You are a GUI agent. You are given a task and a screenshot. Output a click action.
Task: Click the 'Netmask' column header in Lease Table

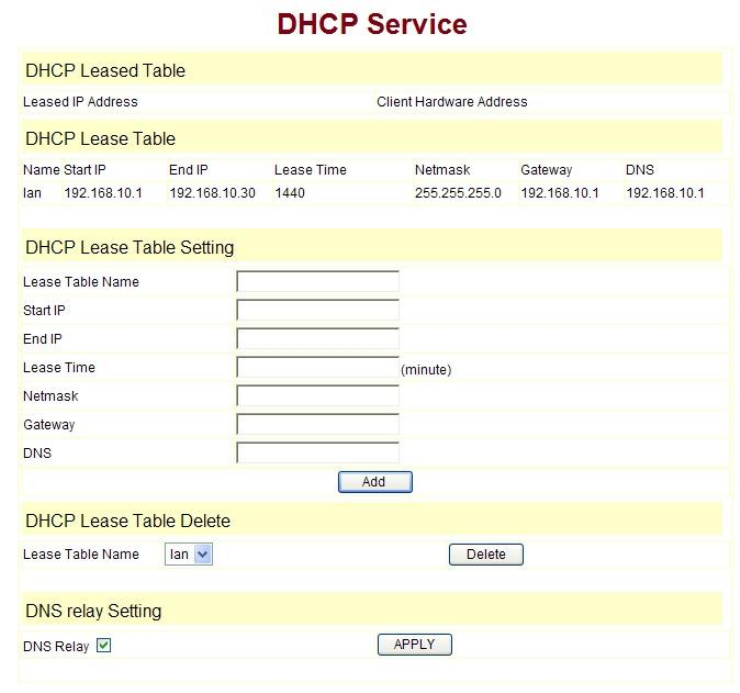442,170
